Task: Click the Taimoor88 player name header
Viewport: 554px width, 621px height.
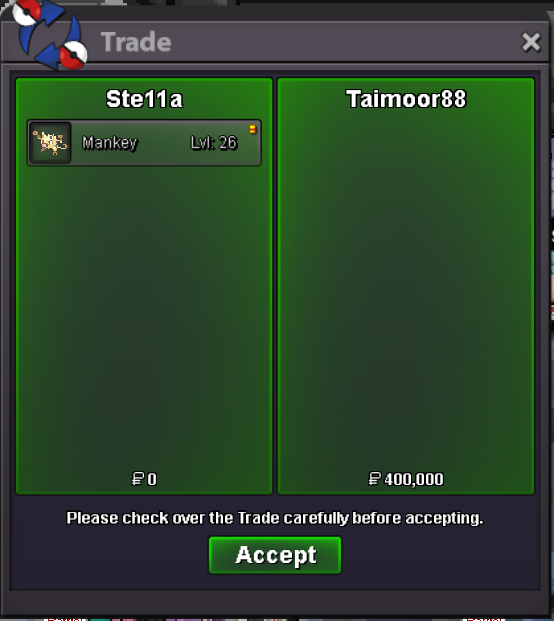Action: click(x=406, y=99)
